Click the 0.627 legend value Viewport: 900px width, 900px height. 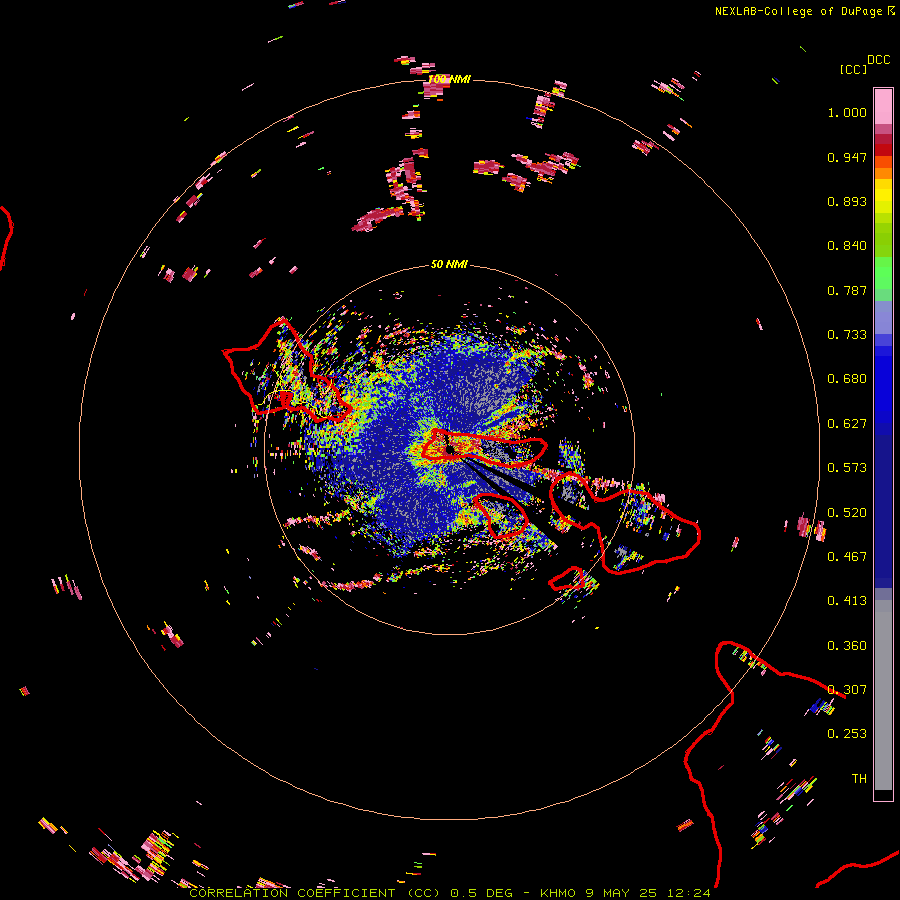coord(847,424)
